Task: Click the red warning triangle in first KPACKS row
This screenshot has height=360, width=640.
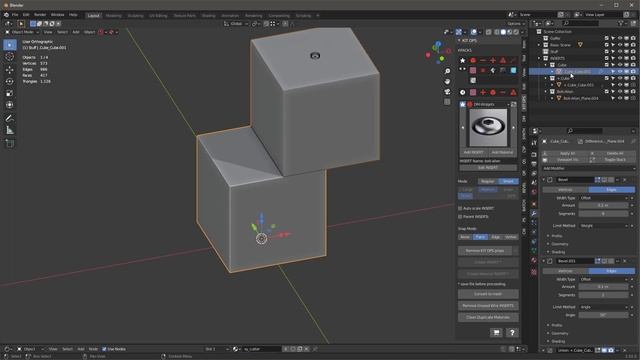Action: pos(503,60)
